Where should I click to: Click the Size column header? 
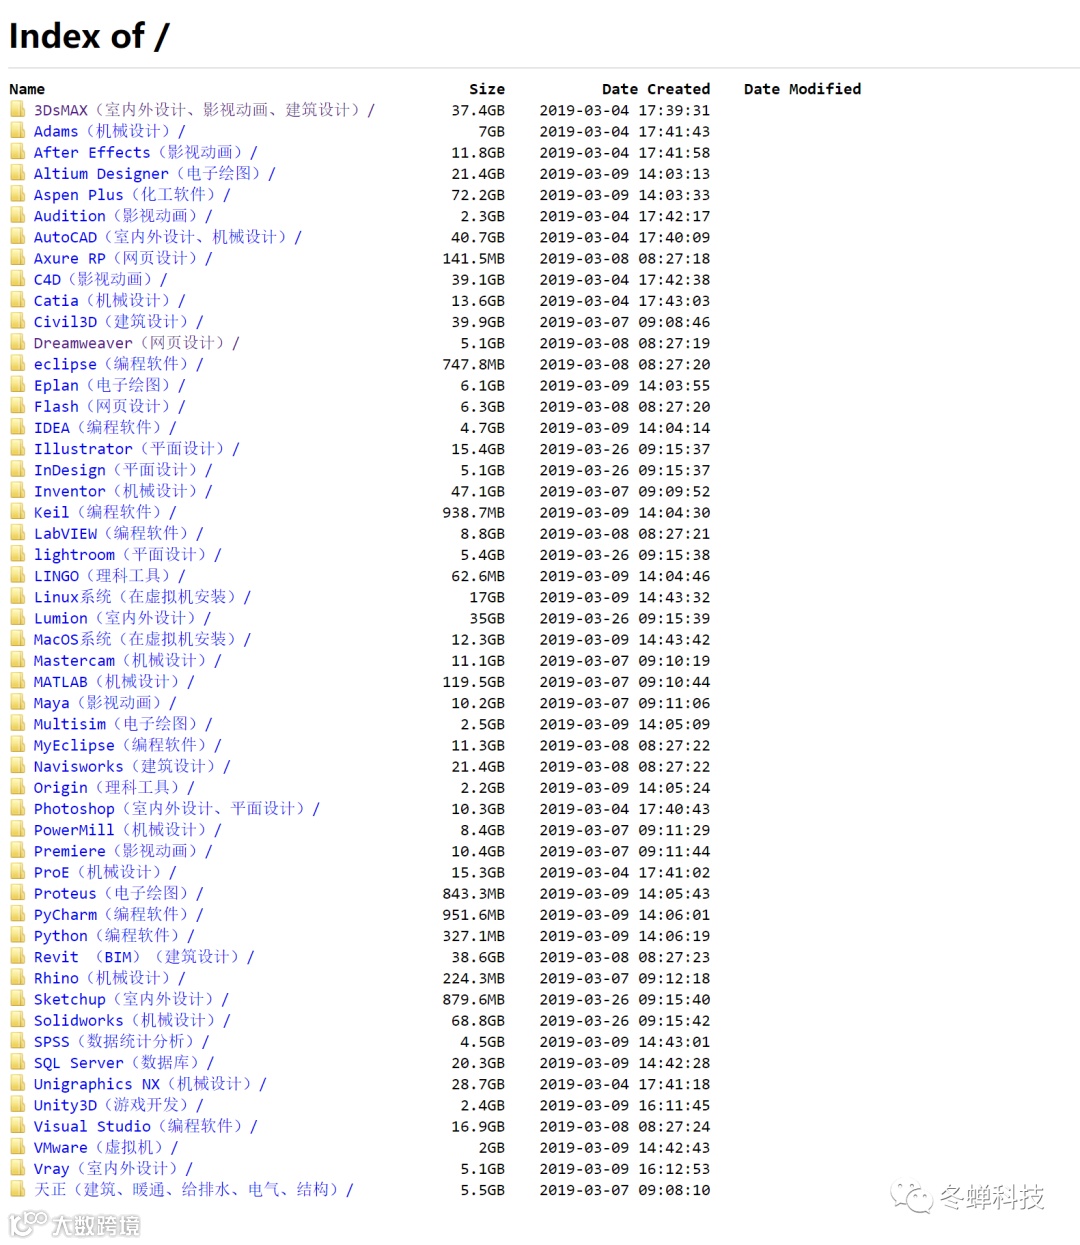tap(487, 89)
